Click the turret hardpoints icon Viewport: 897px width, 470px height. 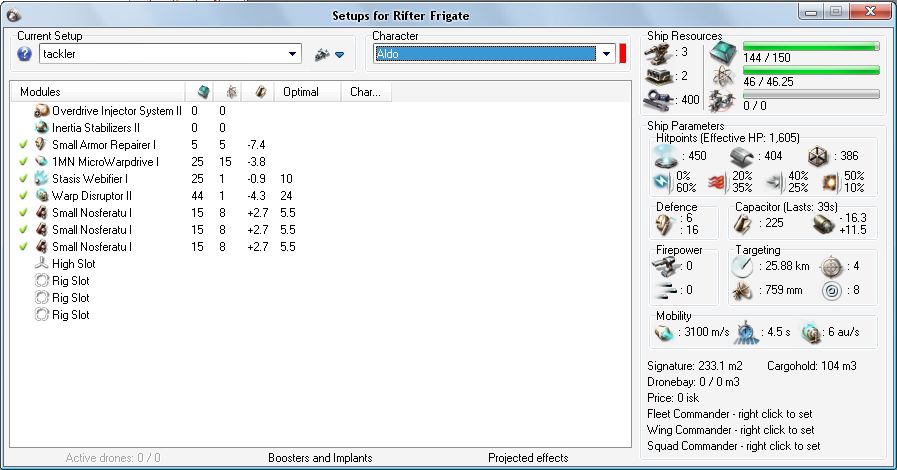[658, 53]
